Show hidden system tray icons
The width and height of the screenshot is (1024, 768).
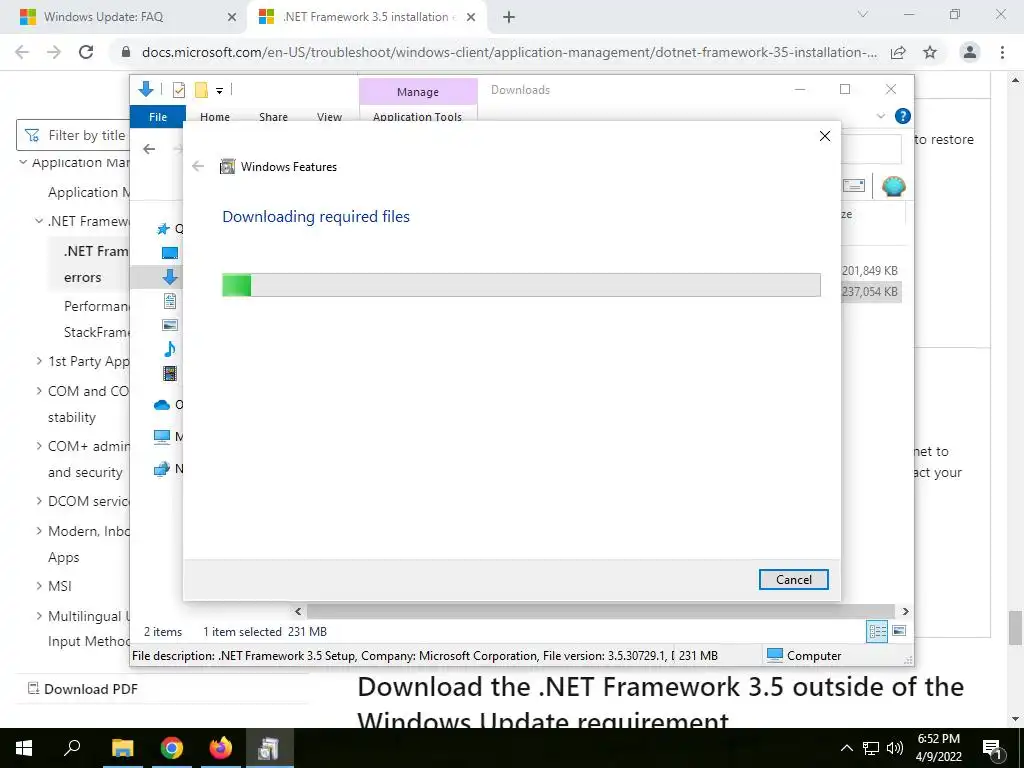pos(846,748)
